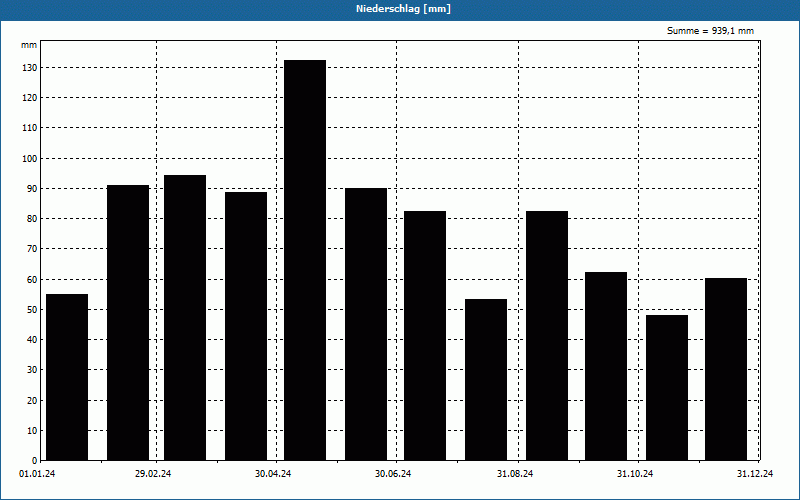The height and width of the screenshot is (500, 800).
Task: Click the third bar reaching 94 mm
Action: tap(185, 318)
